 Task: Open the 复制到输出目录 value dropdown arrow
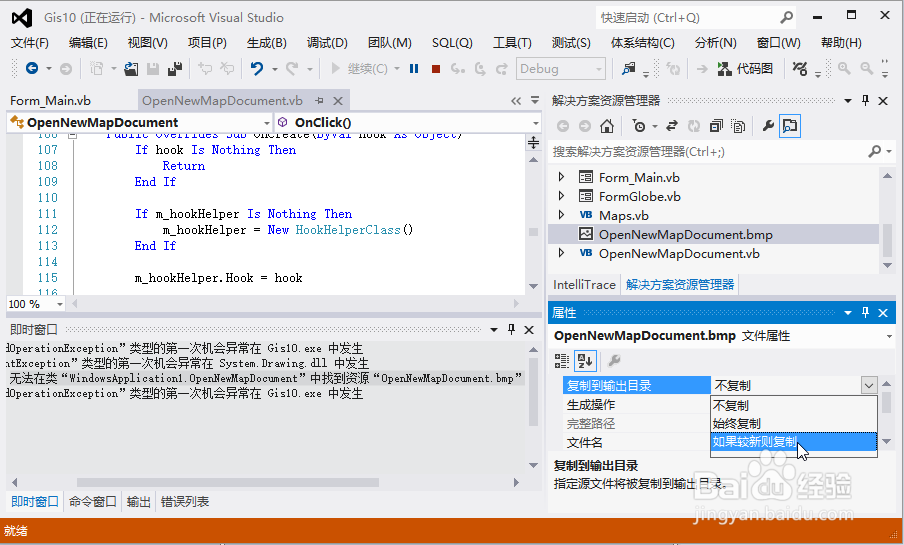pos(869,385)
